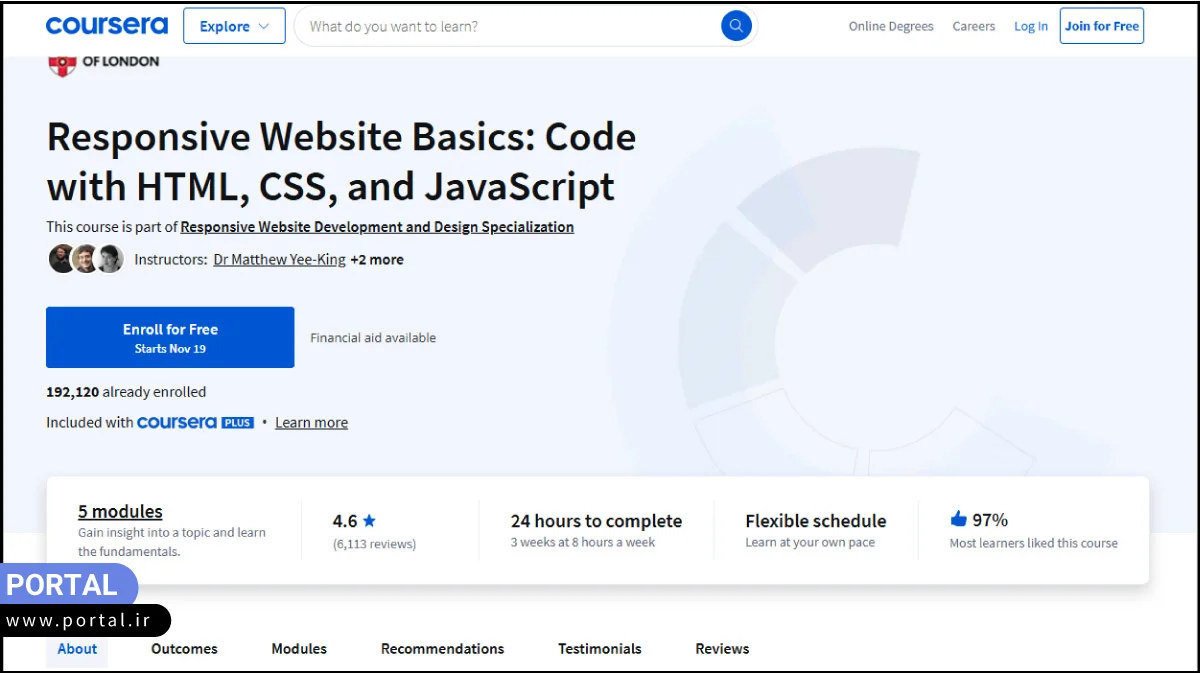
Task: Click the thumbs-up icon near 97%
Action: coord(958,519)
